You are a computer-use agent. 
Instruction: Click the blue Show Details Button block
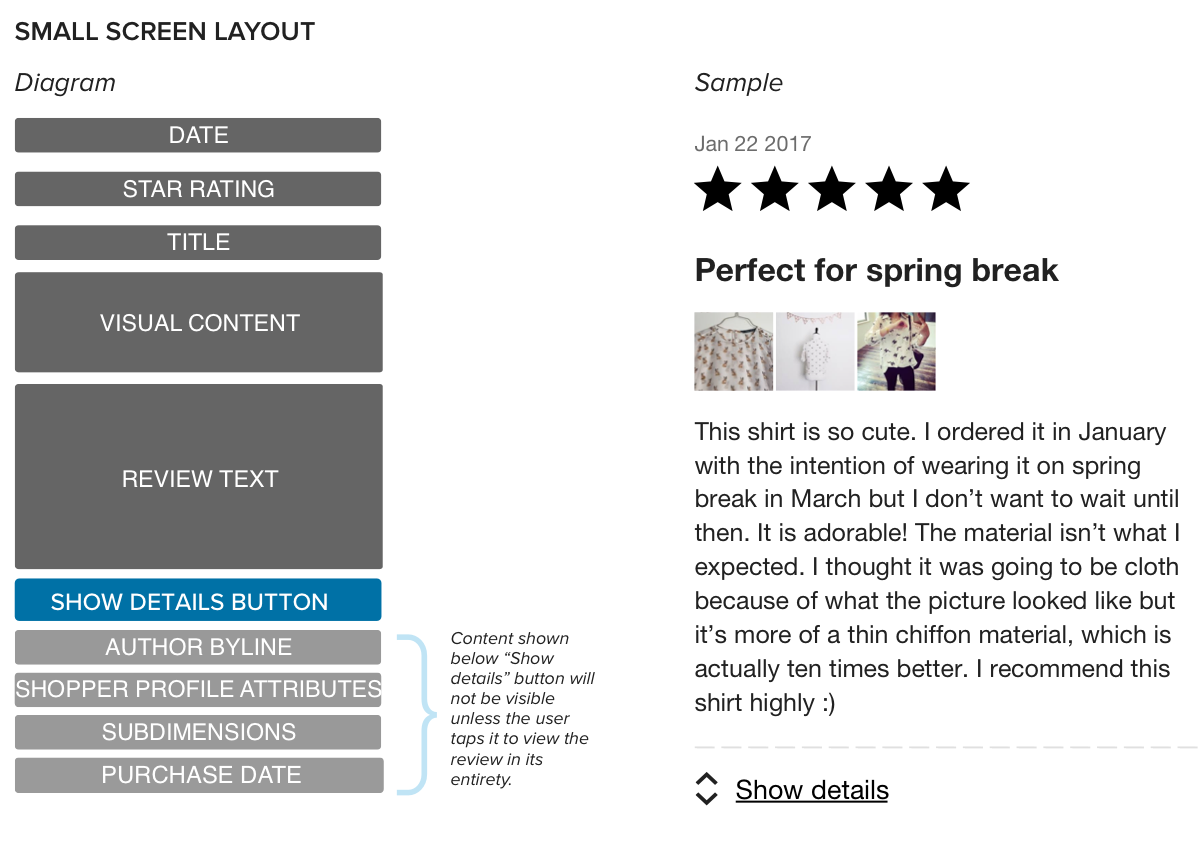pos(198,601)
